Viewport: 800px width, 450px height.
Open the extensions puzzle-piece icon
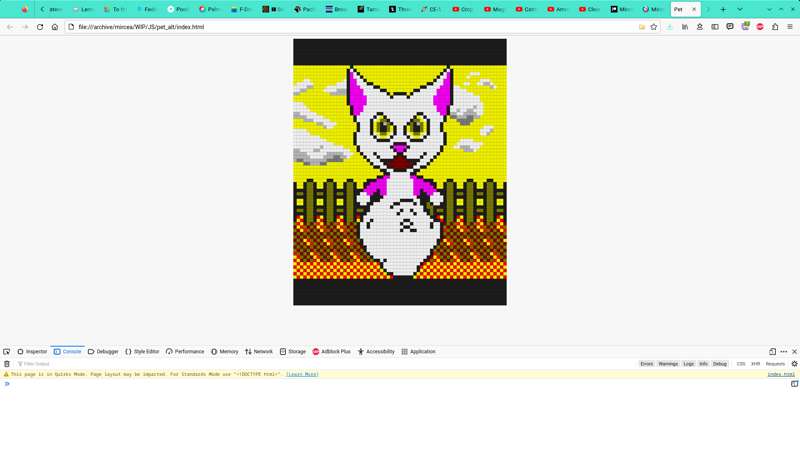coord(775,27)
